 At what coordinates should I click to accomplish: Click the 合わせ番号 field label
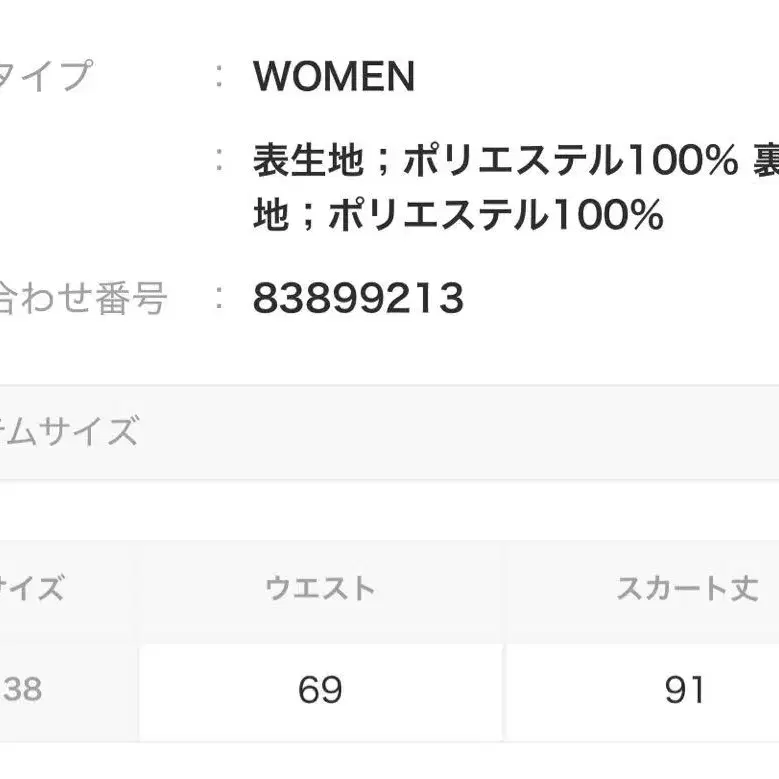point(80,298)
